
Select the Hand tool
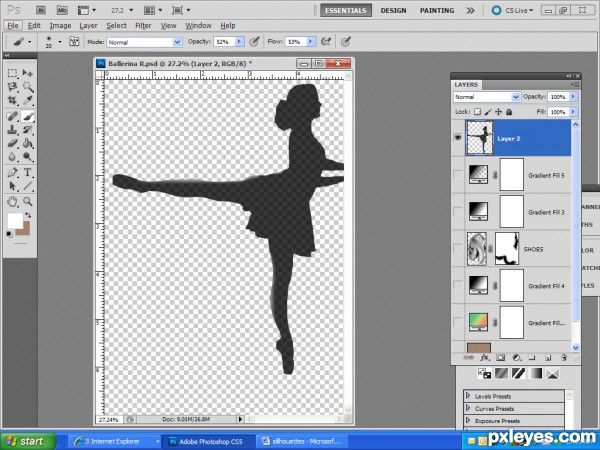click(x=12, y=201)
